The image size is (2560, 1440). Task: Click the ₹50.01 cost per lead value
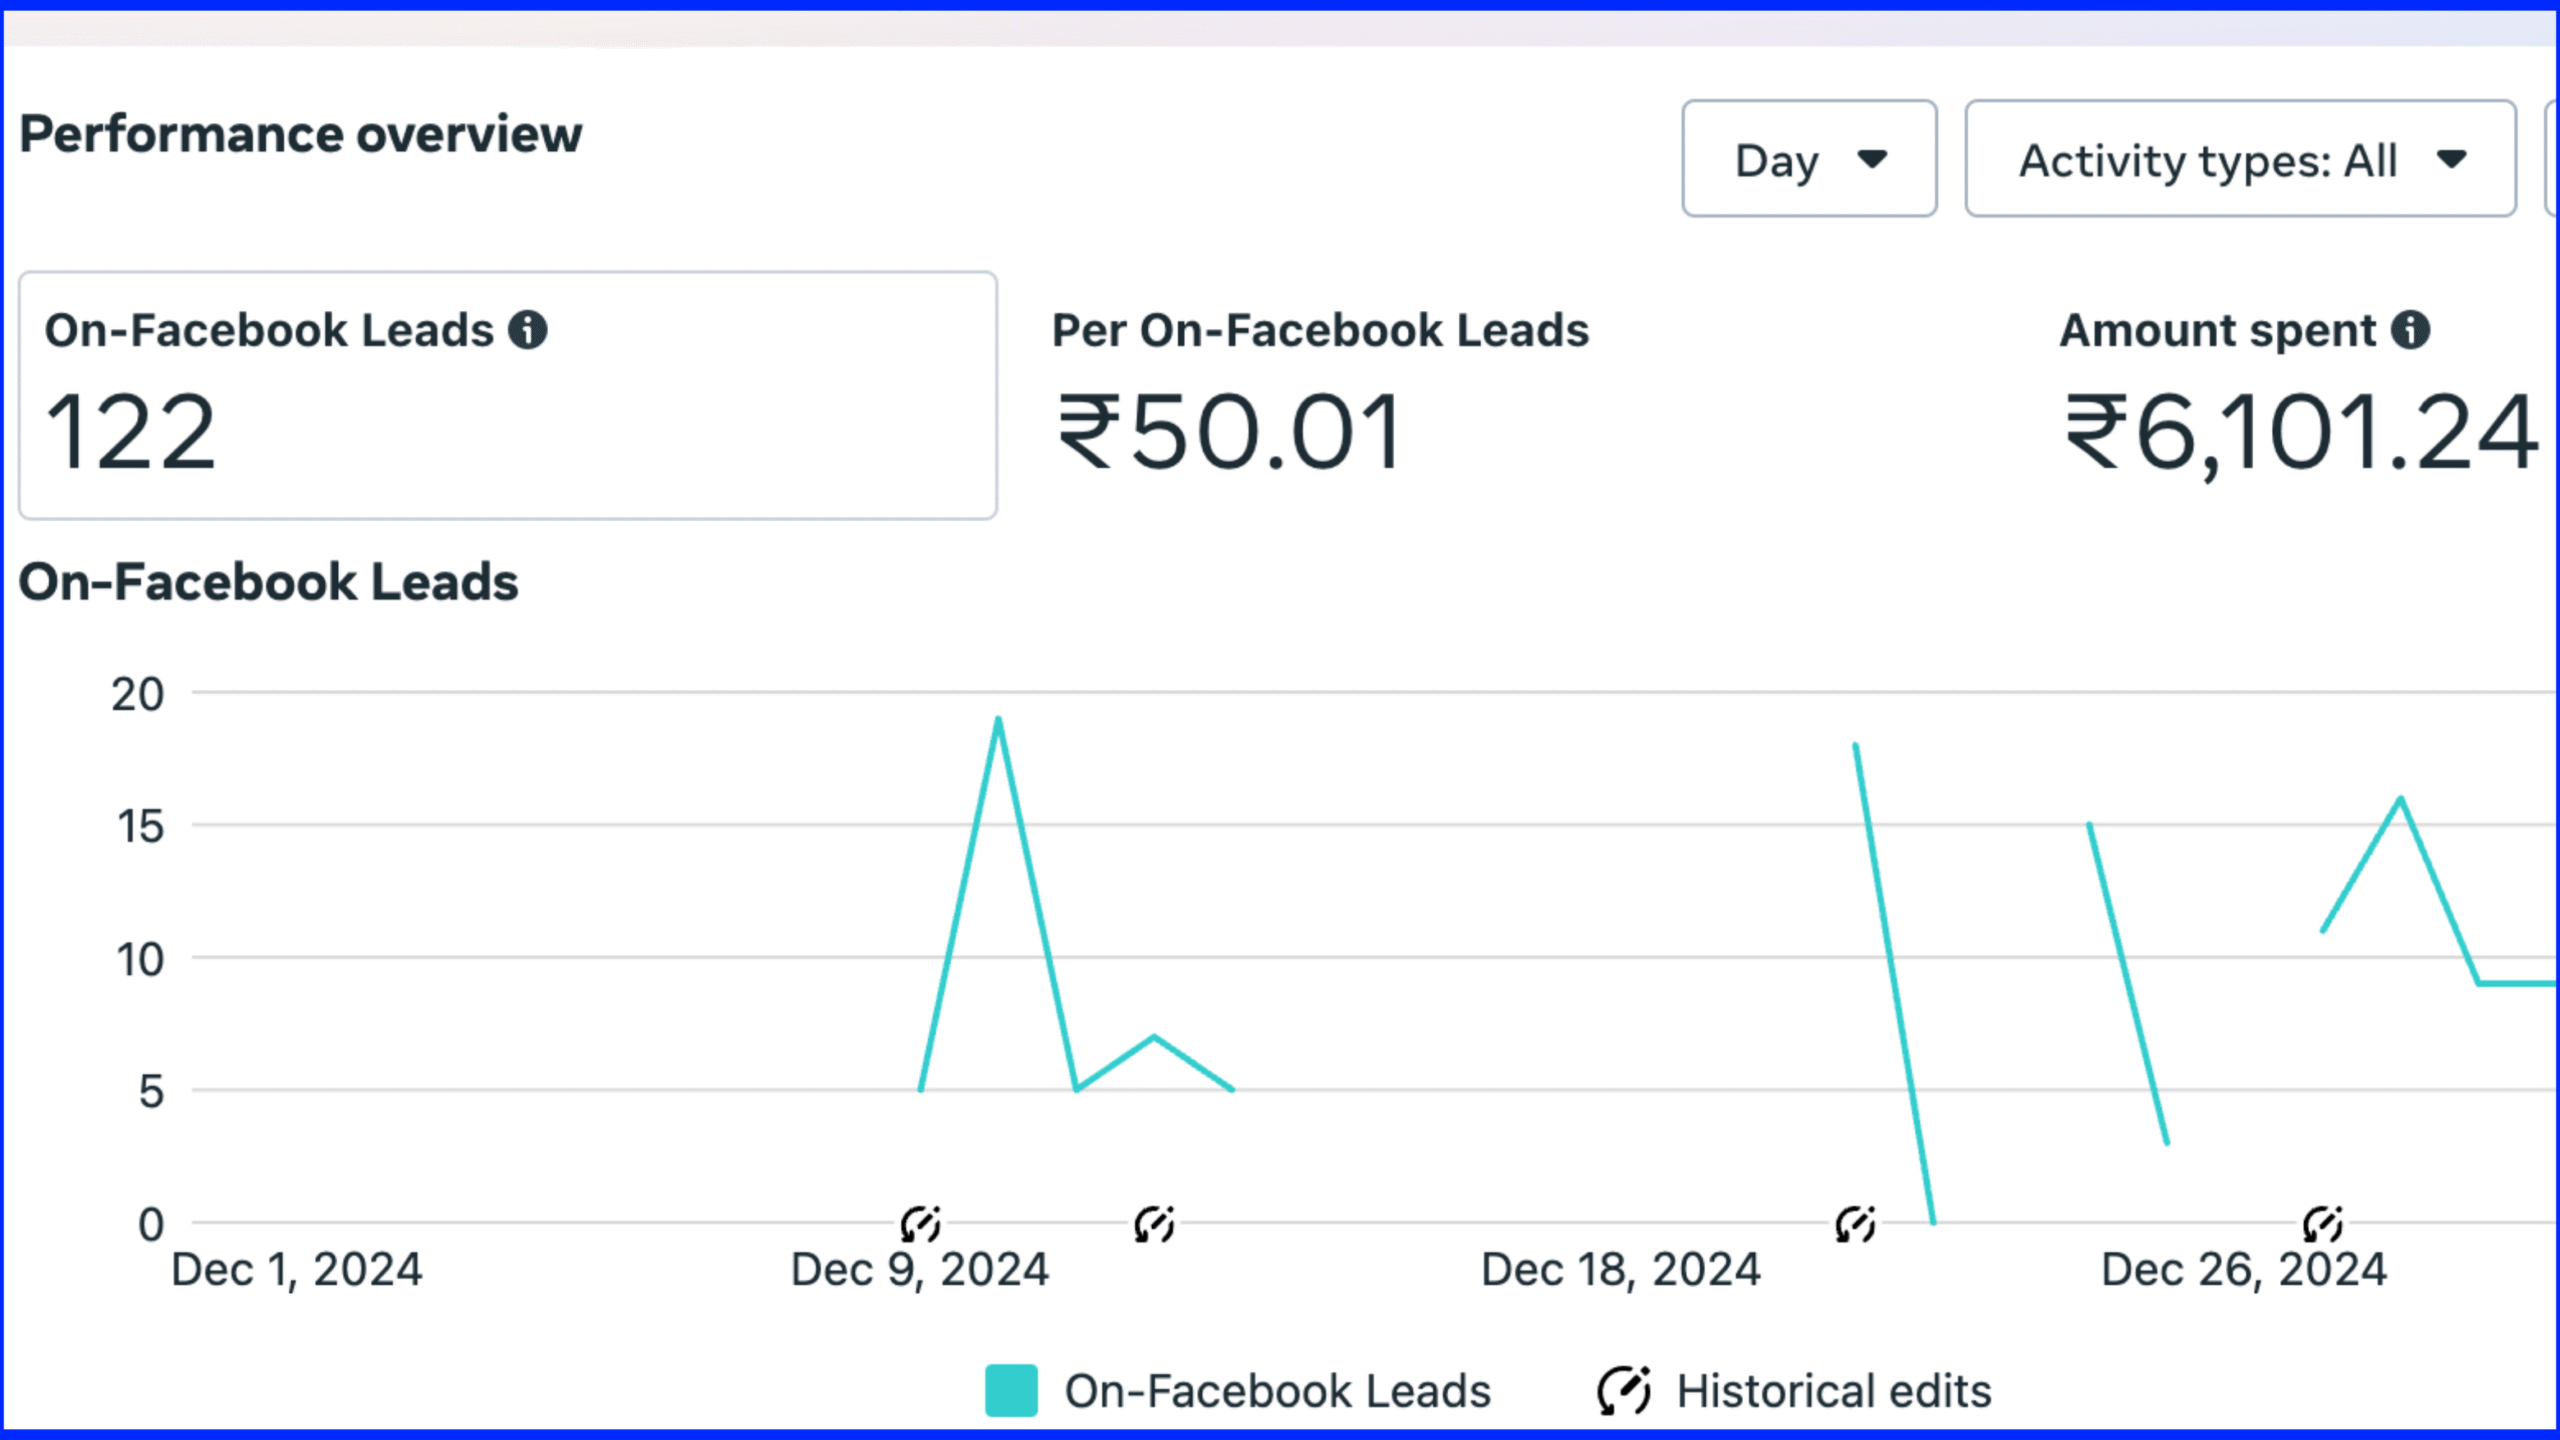tap(1229, 432)
